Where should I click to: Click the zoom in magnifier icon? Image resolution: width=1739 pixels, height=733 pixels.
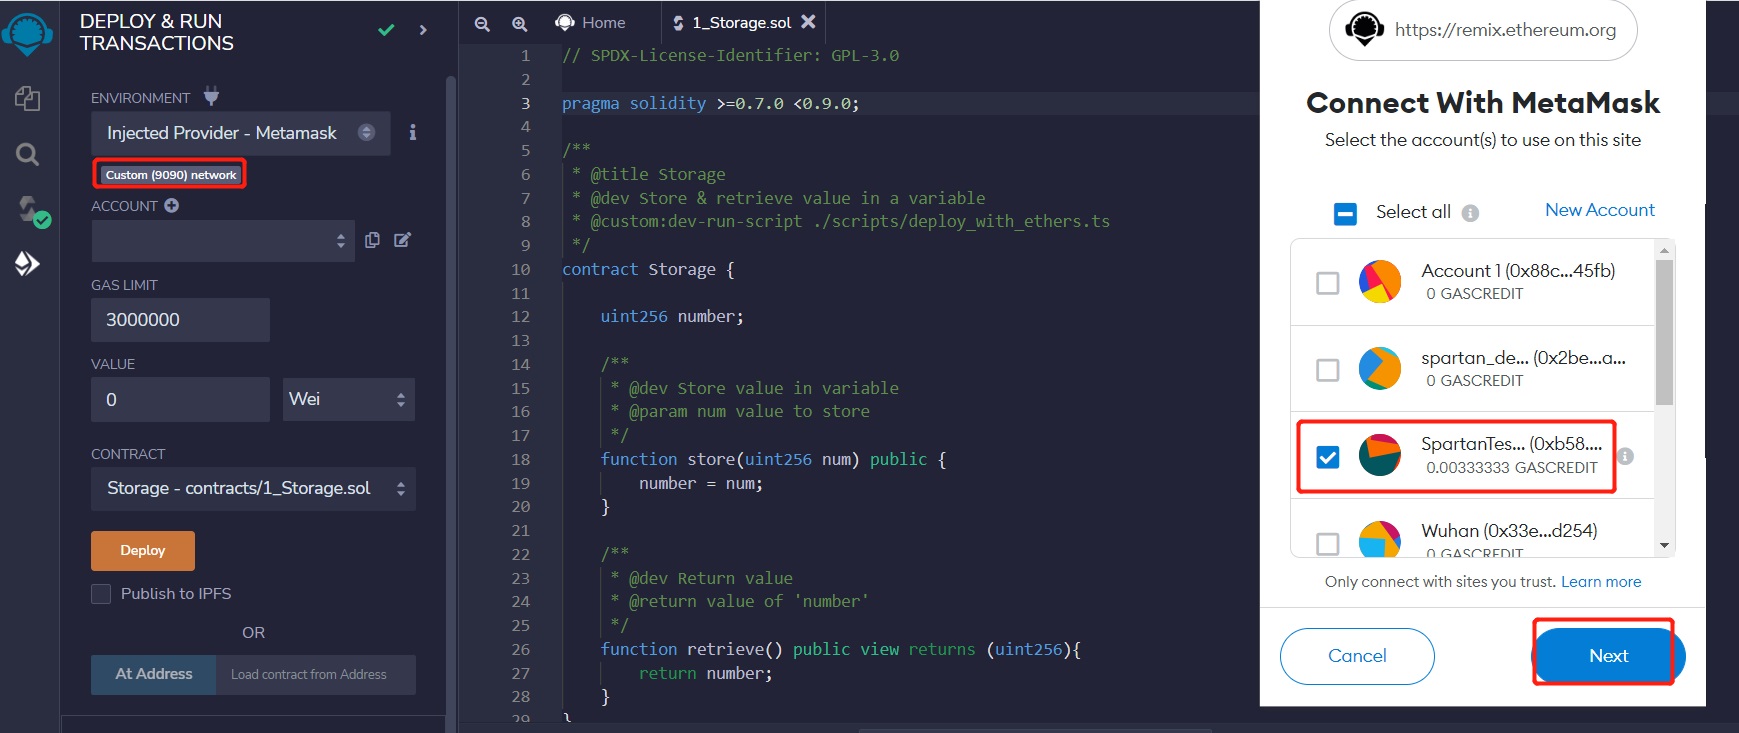coord(519,23)
